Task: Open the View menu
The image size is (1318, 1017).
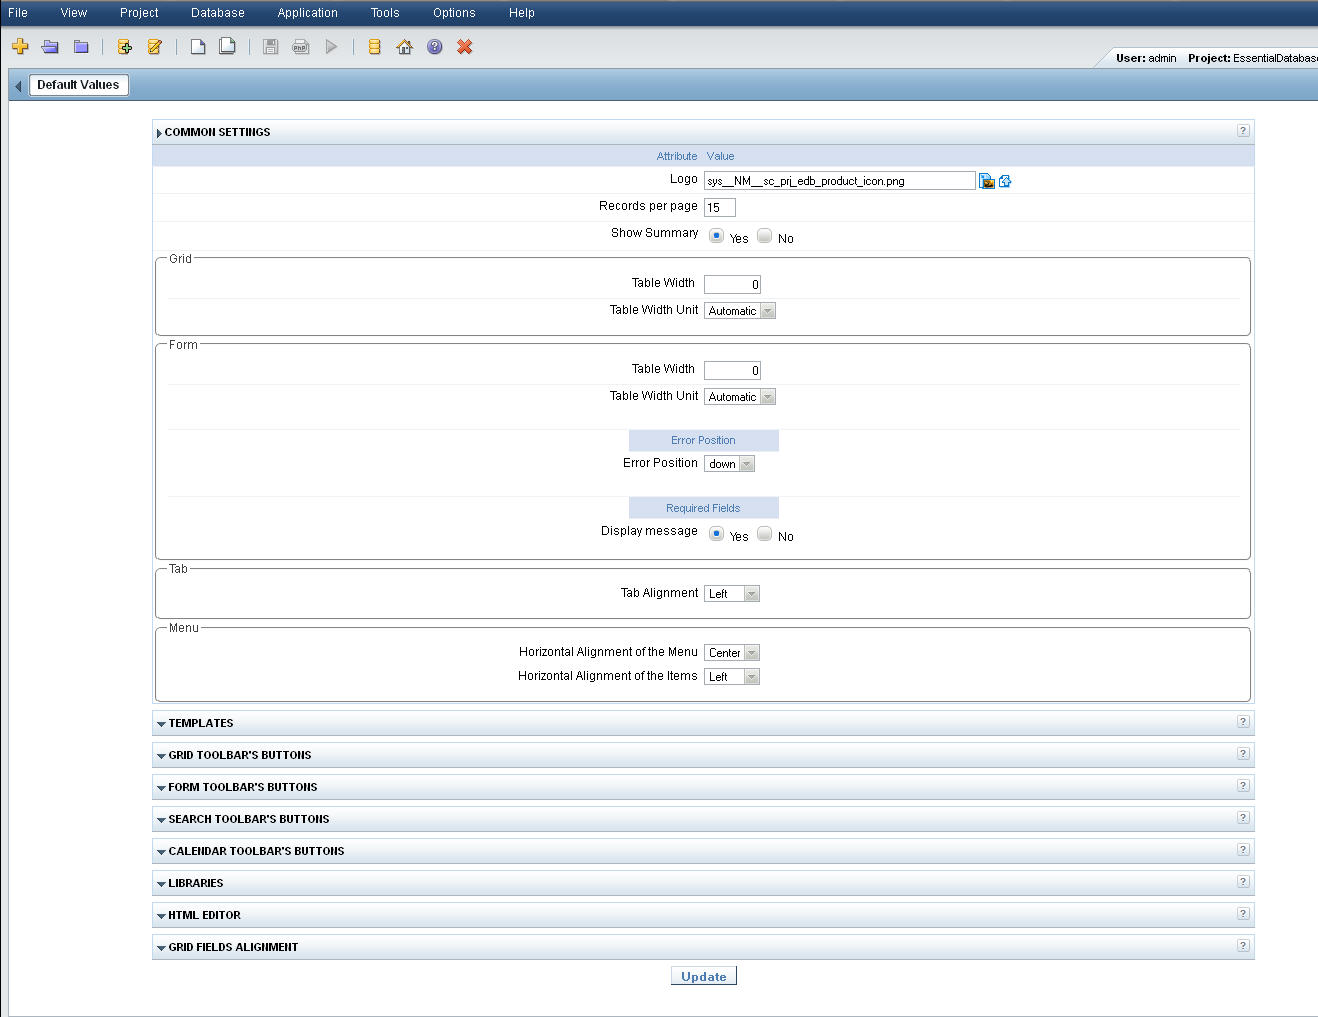Action: 74,13
